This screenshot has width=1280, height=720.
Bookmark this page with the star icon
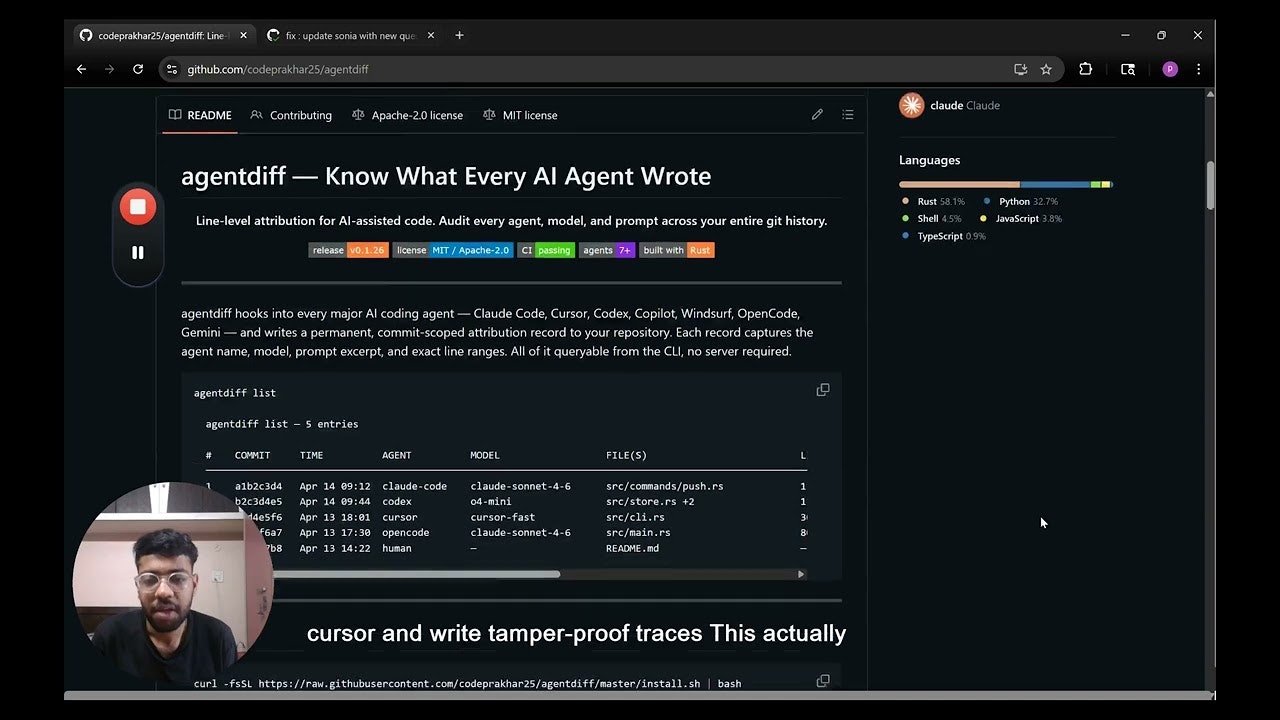coord(1046,69)
